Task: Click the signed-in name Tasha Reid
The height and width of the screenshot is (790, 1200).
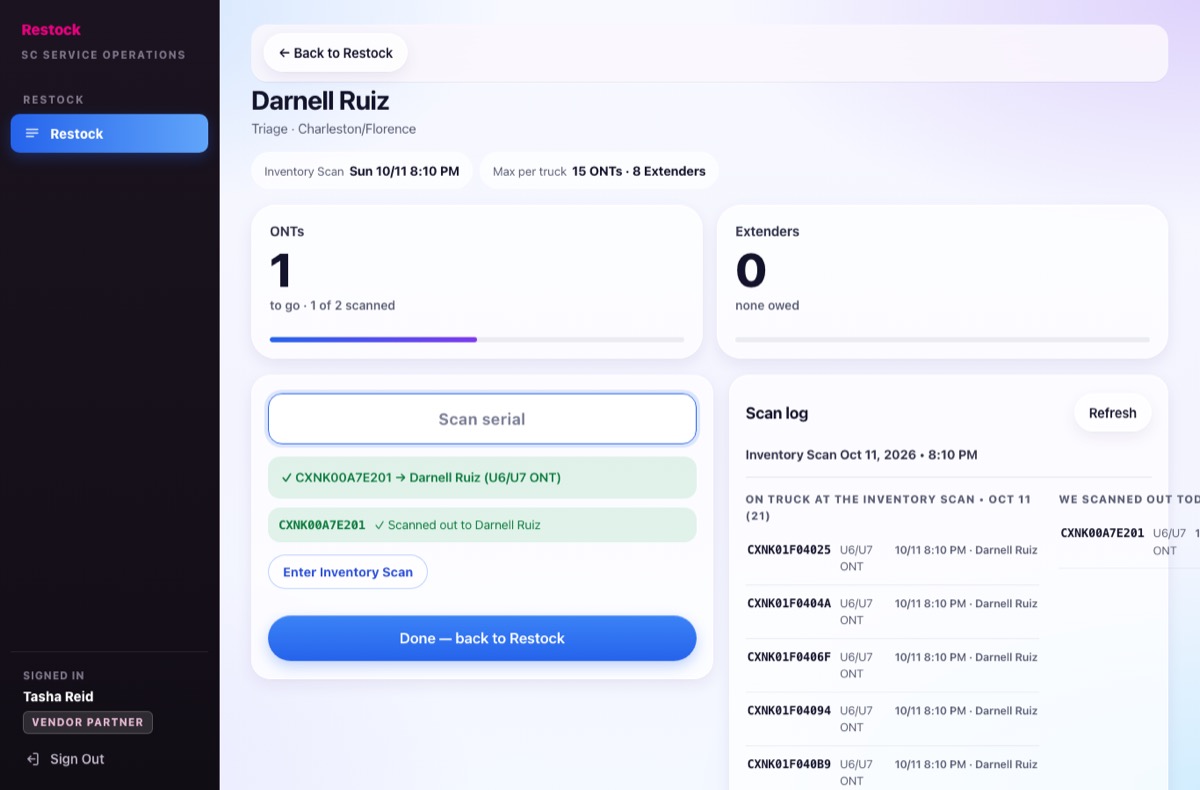Action: pyautogui.click(x=58, y=697)
